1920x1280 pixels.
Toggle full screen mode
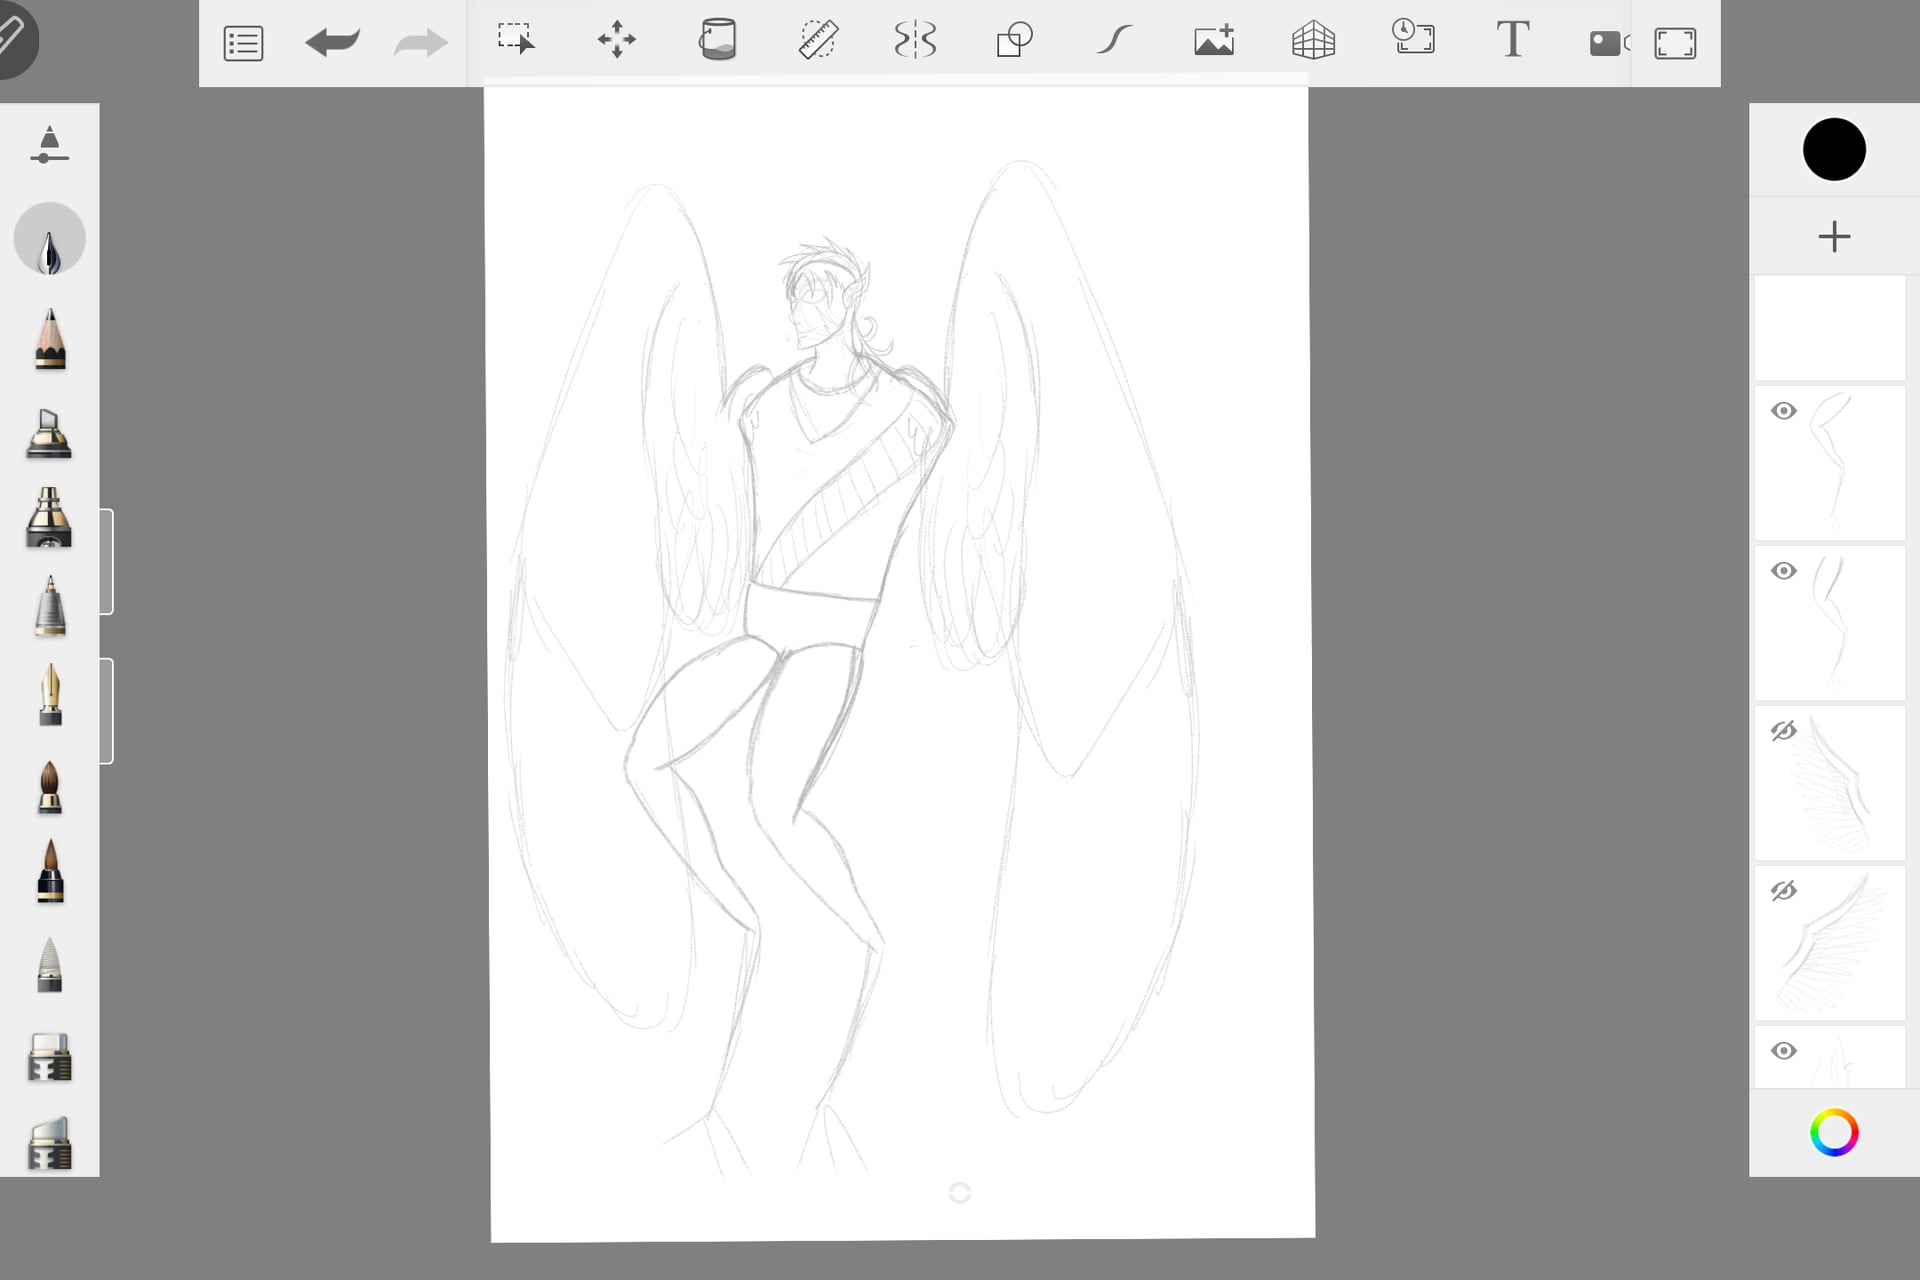click(1675, 43)
